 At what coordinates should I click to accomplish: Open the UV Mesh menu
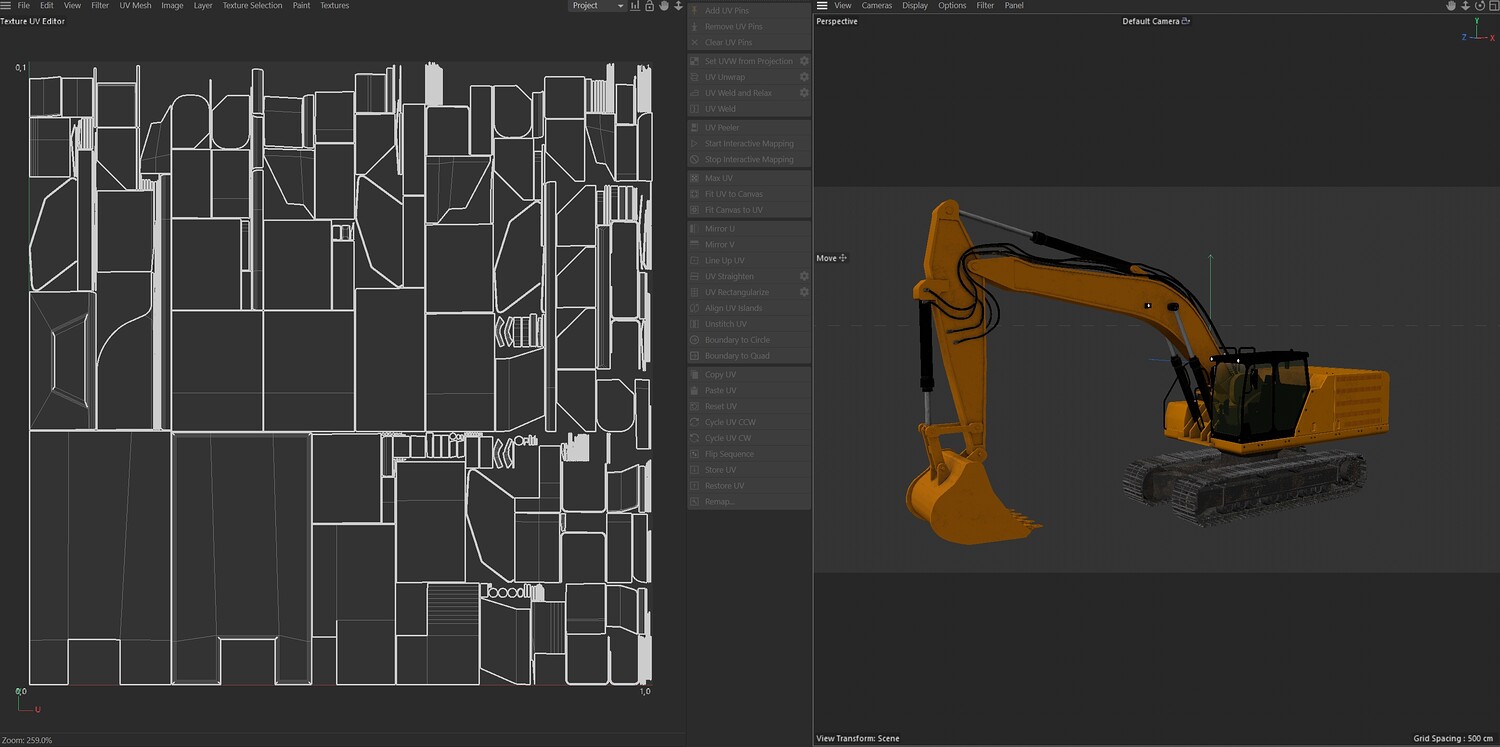pyautogui.click(x=135, y=6)
